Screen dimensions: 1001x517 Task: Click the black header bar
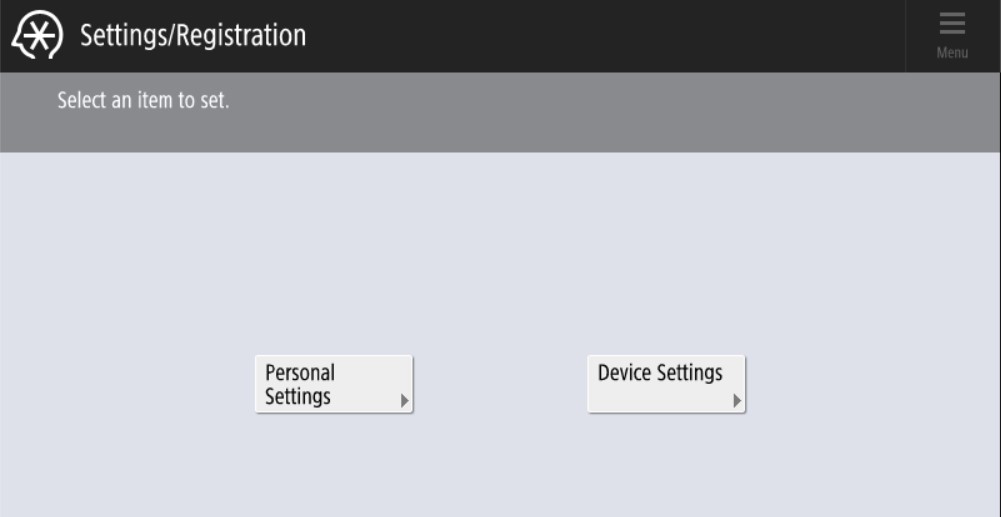point(600,36)
